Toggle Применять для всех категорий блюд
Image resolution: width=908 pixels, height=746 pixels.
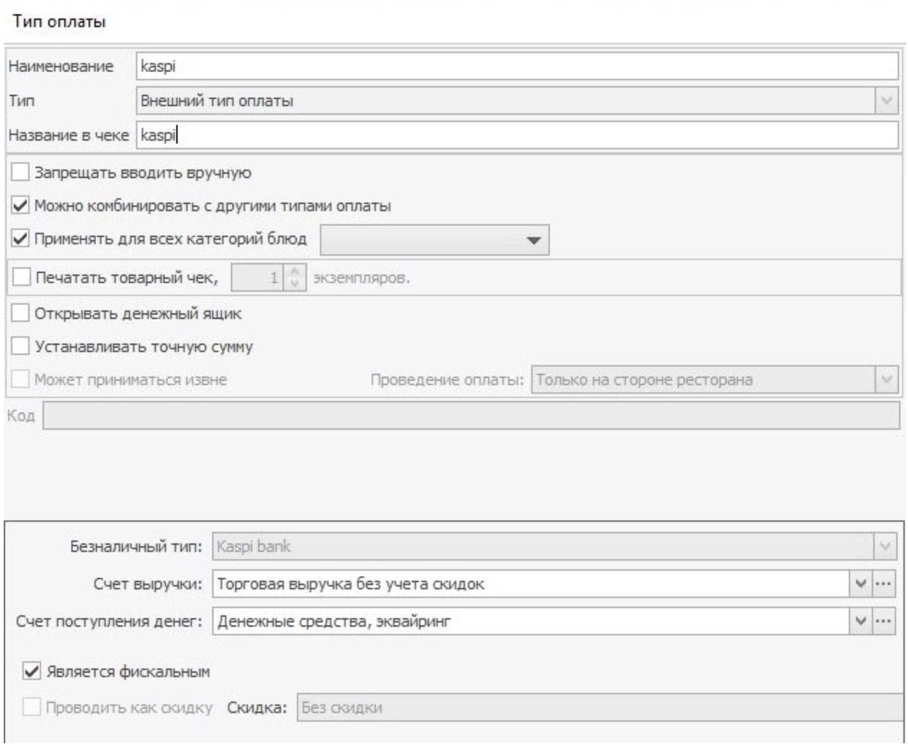coord(20,239)
